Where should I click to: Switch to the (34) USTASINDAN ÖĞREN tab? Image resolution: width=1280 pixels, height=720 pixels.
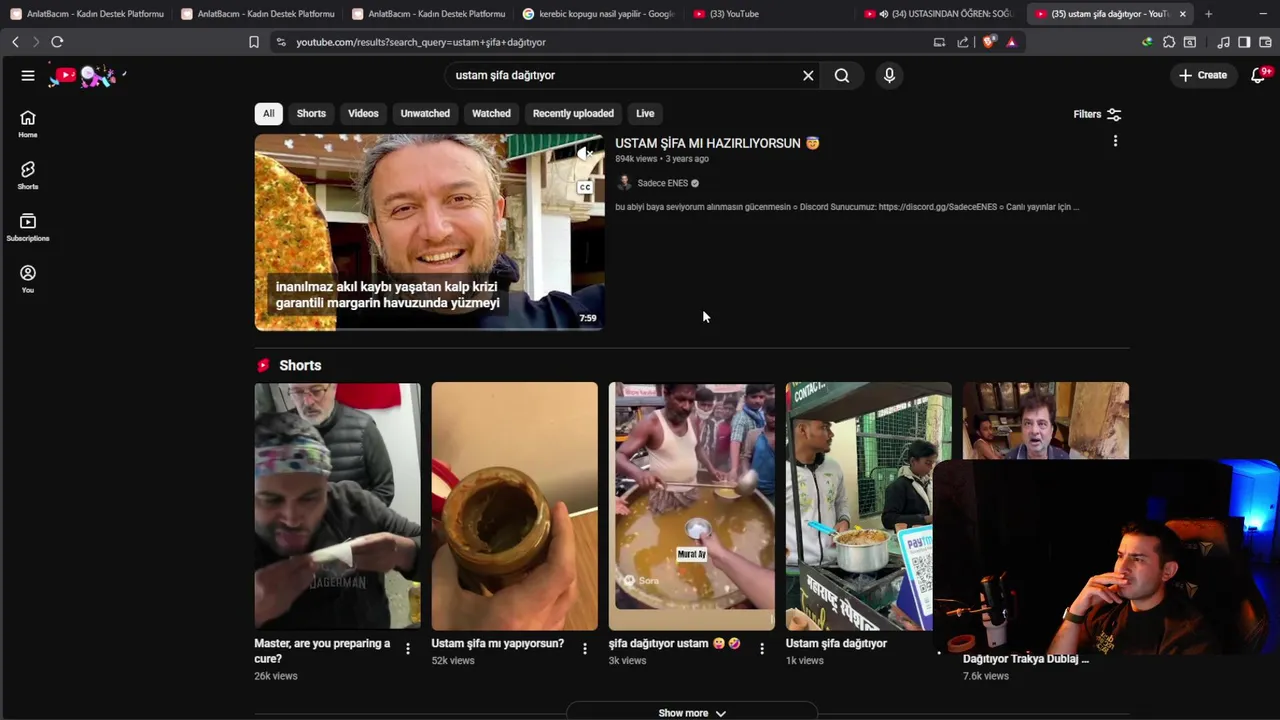point(938,14)
